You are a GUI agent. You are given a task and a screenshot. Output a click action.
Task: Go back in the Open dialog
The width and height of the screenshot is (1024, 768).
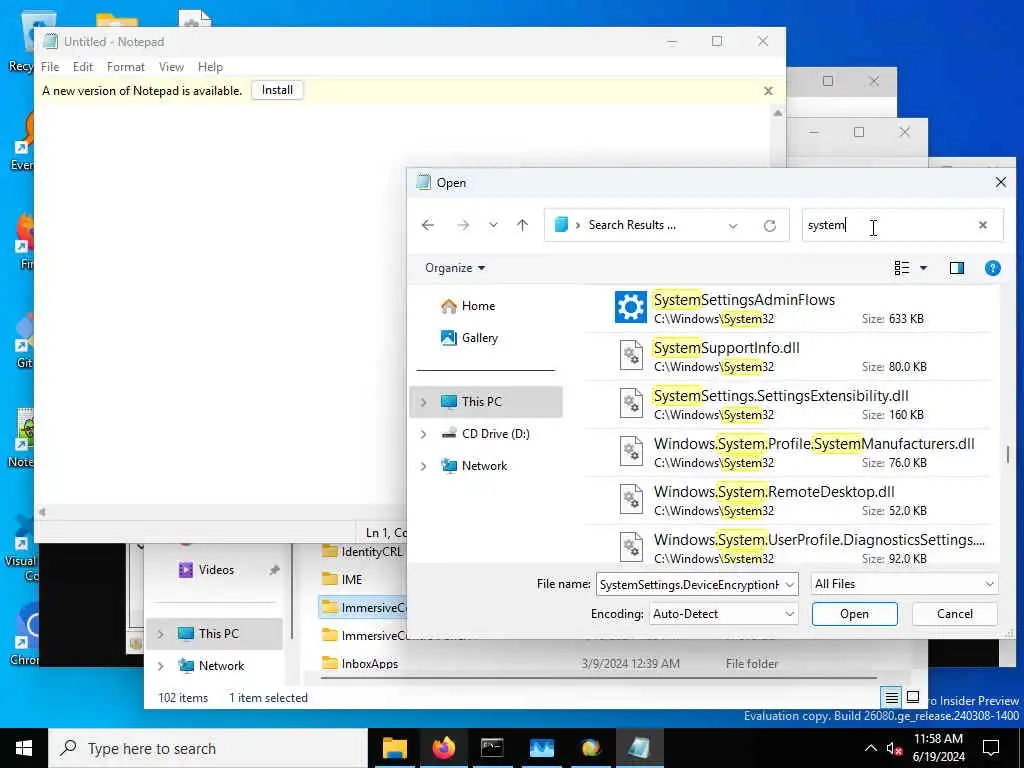pyautogui.click(x=428, y=225)
